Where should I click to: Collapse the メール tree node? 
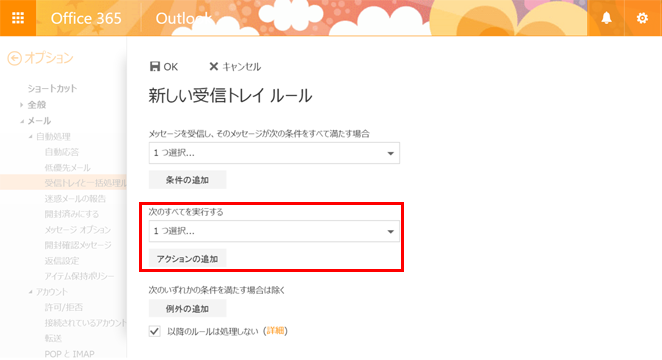tap(22, 121)
